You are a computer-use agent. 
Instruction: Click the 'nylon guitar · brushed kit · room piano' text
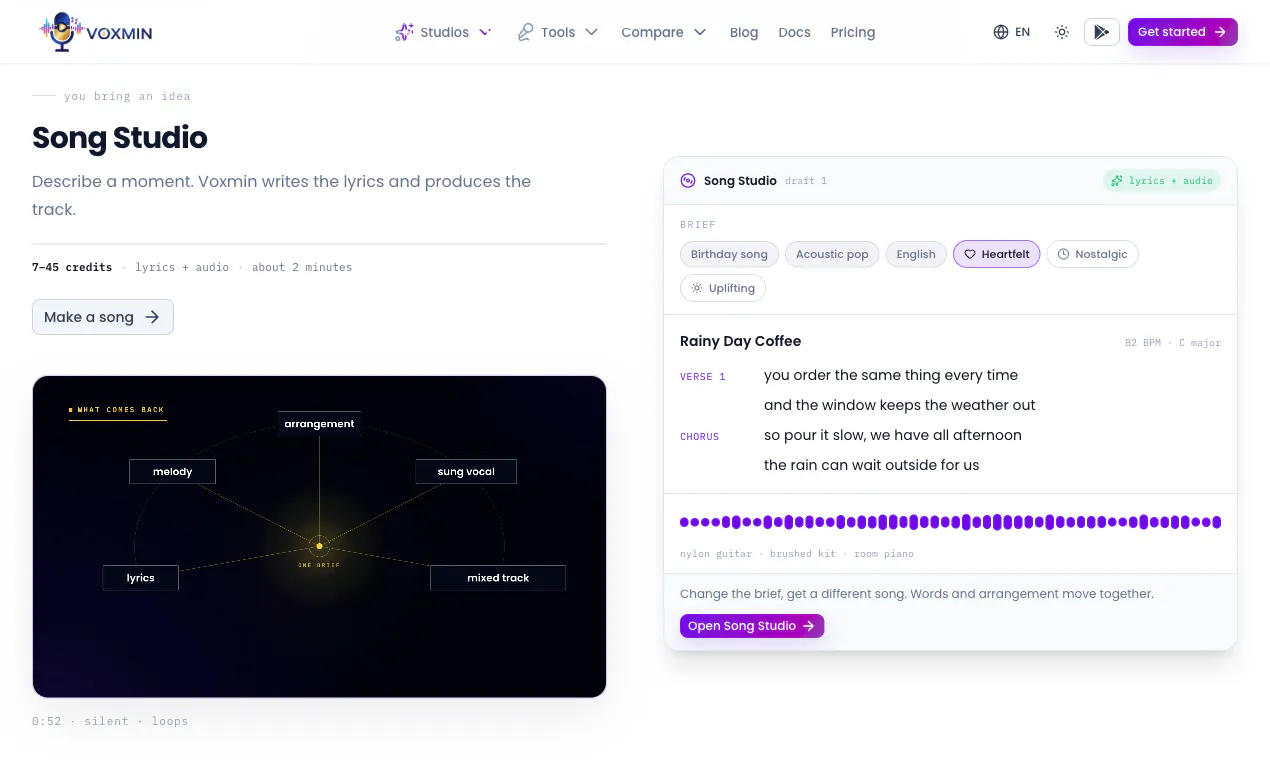click(797, 554)
